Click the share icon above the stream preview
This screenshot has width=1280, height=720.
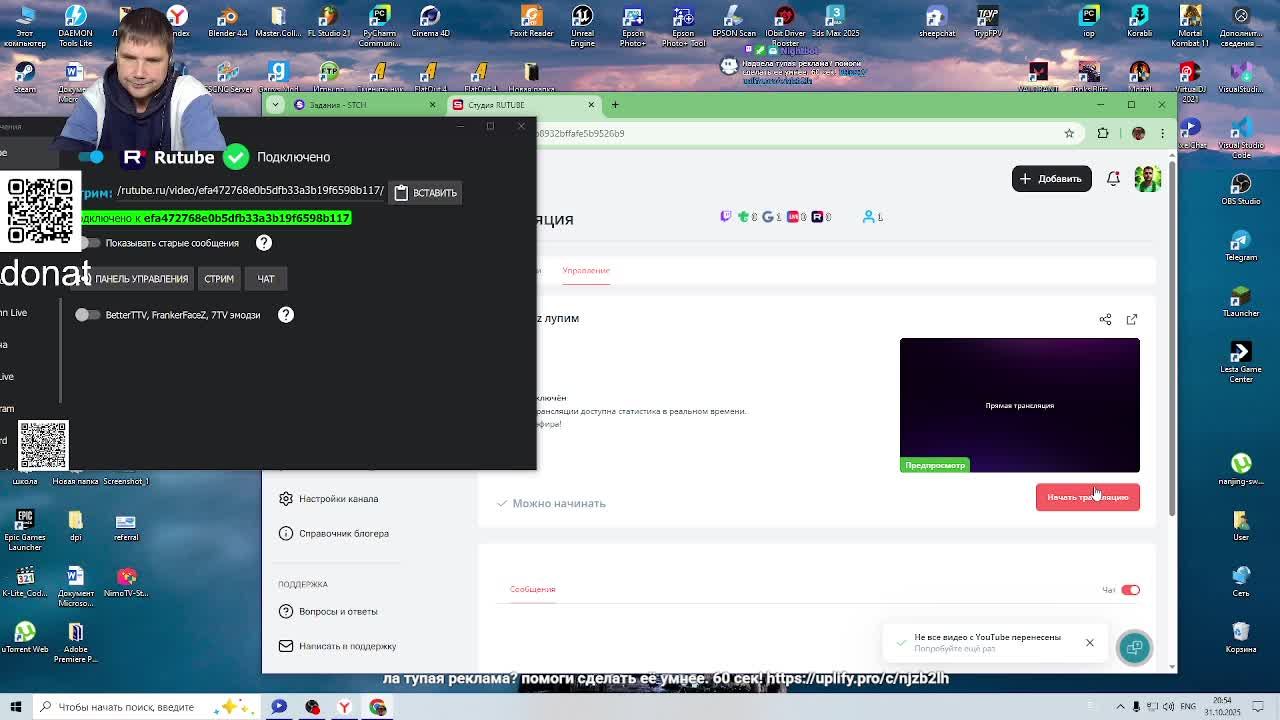(x=1105, y=319)
